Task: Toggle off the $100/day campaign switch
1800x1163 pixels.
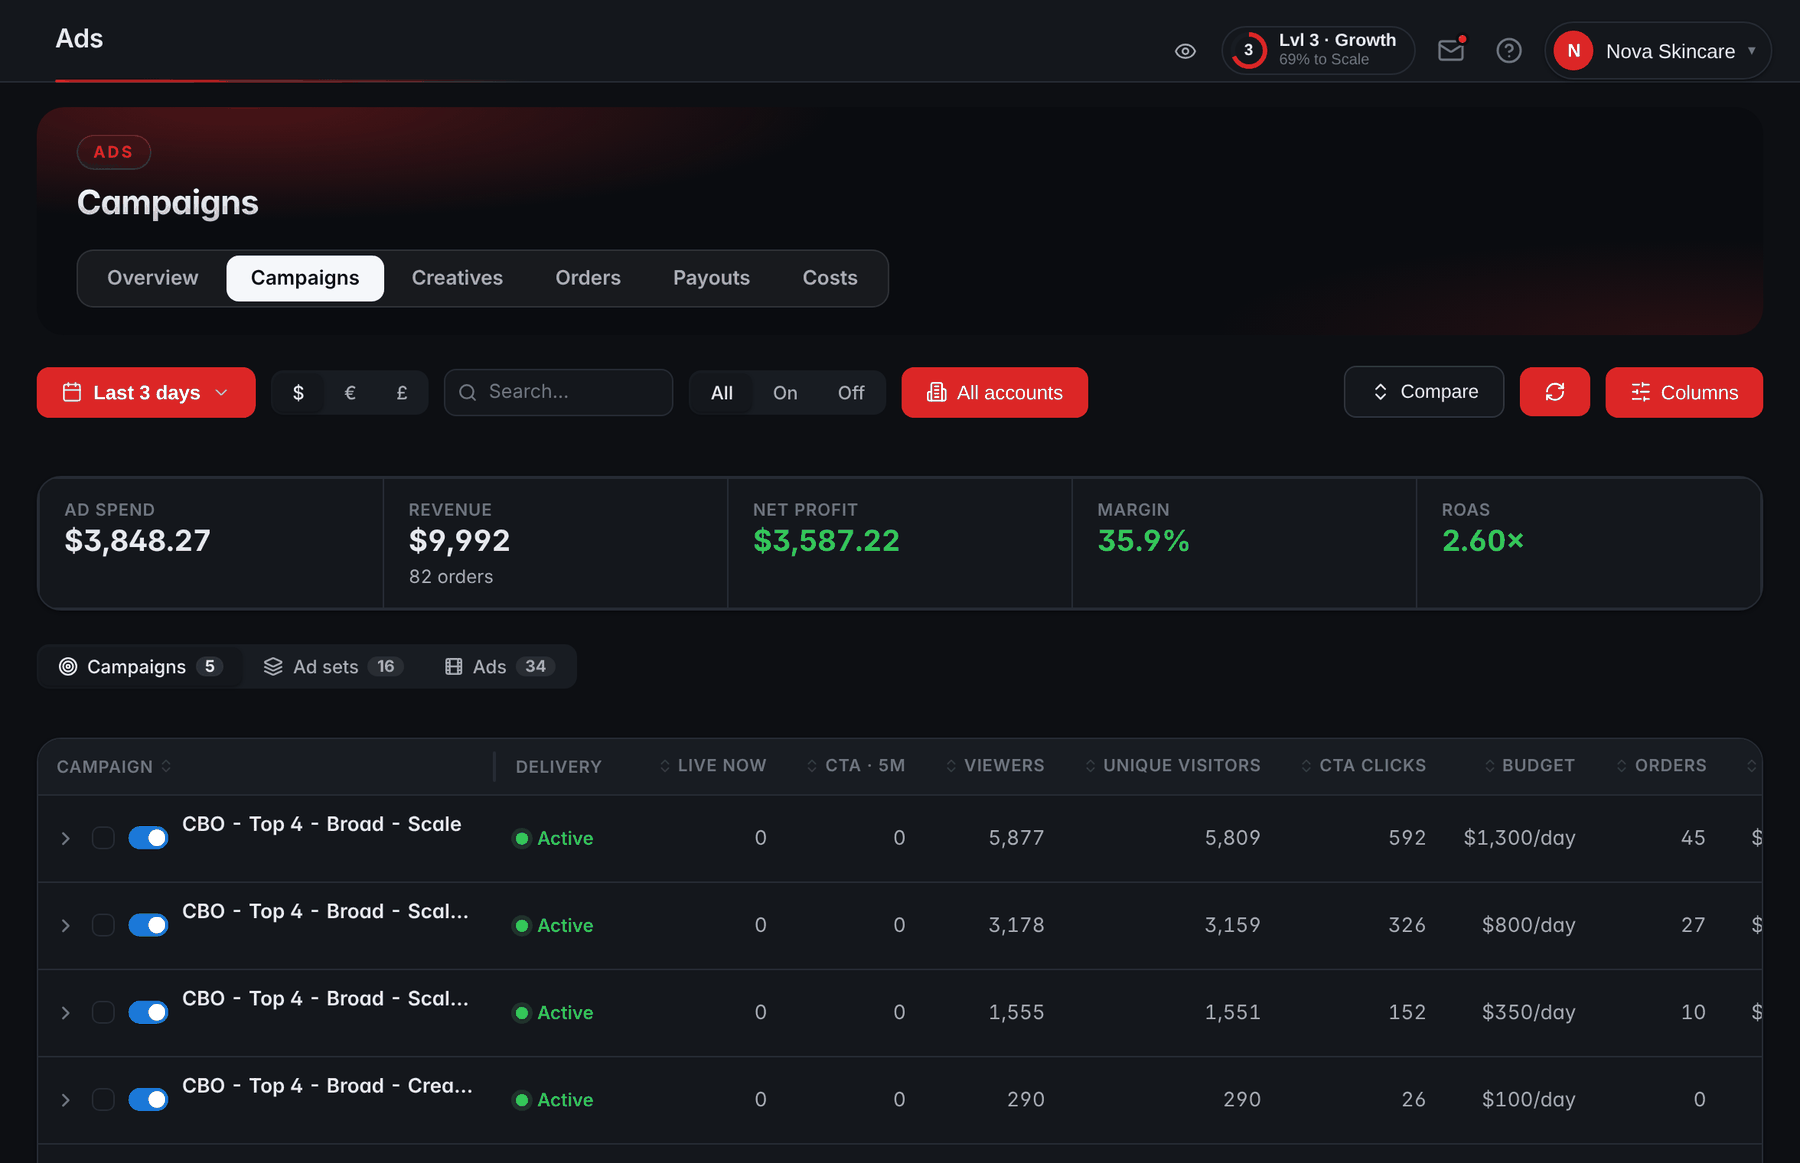Action: [148, 1099]
